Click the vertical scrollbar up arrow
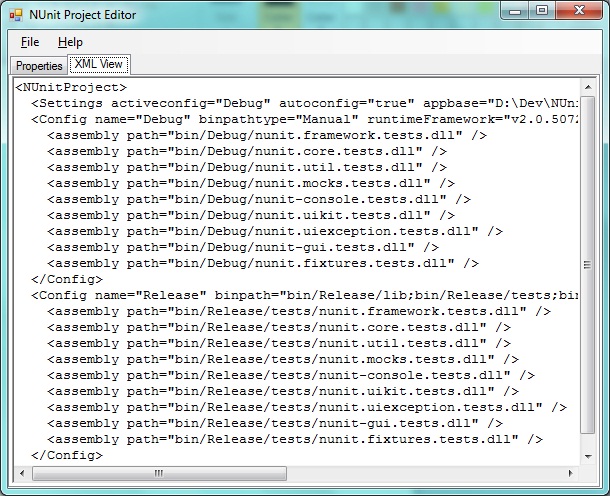610x496 pixels. point(589,87)
